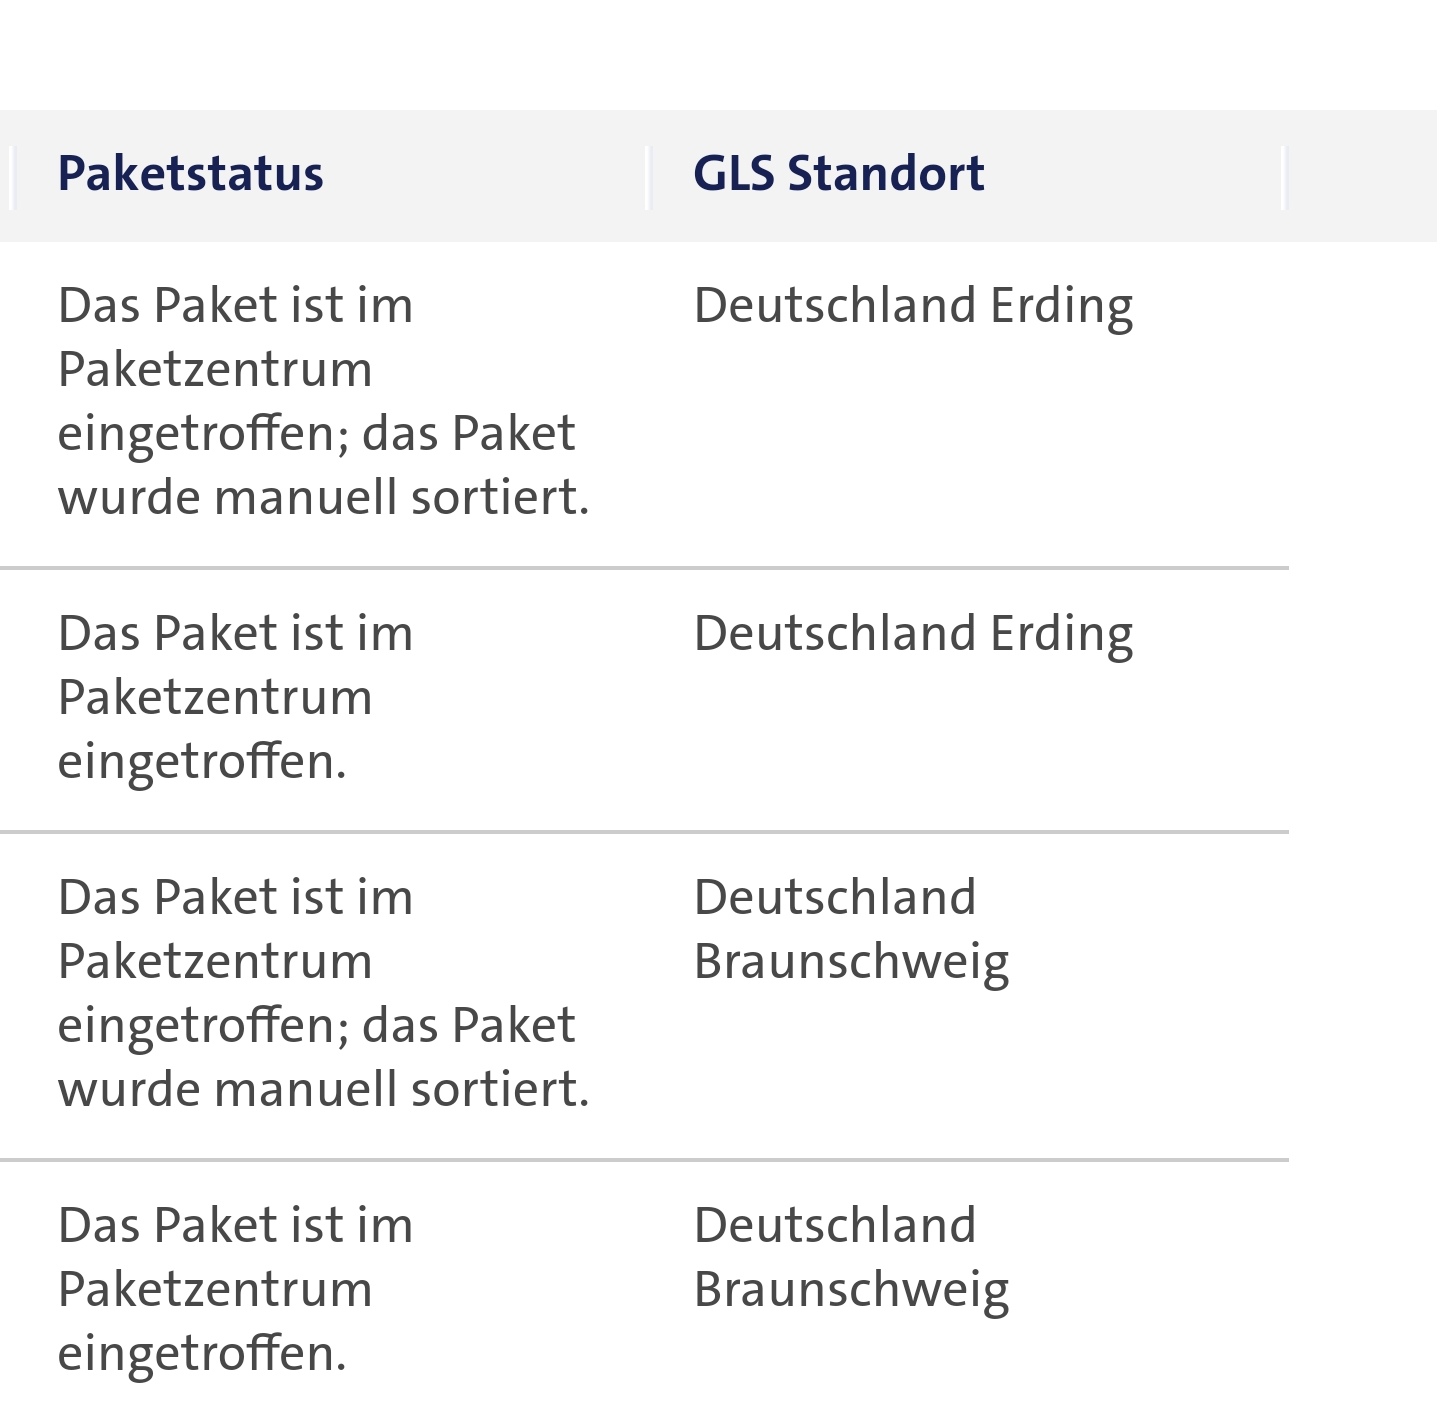Click the separator line below the second row
Screen dimensions: 1440x1403
coord(644,832)
